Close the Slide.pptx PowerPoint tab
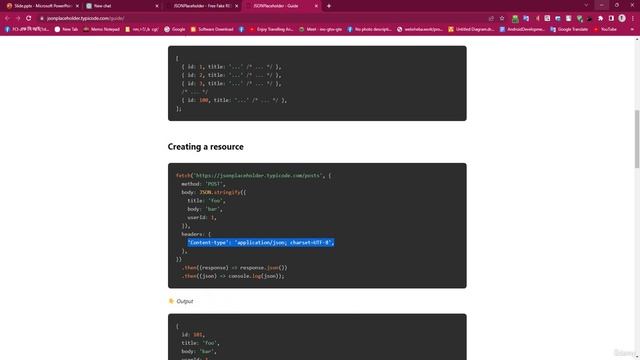This screenshot has width=640, height=360. (77, 6)
